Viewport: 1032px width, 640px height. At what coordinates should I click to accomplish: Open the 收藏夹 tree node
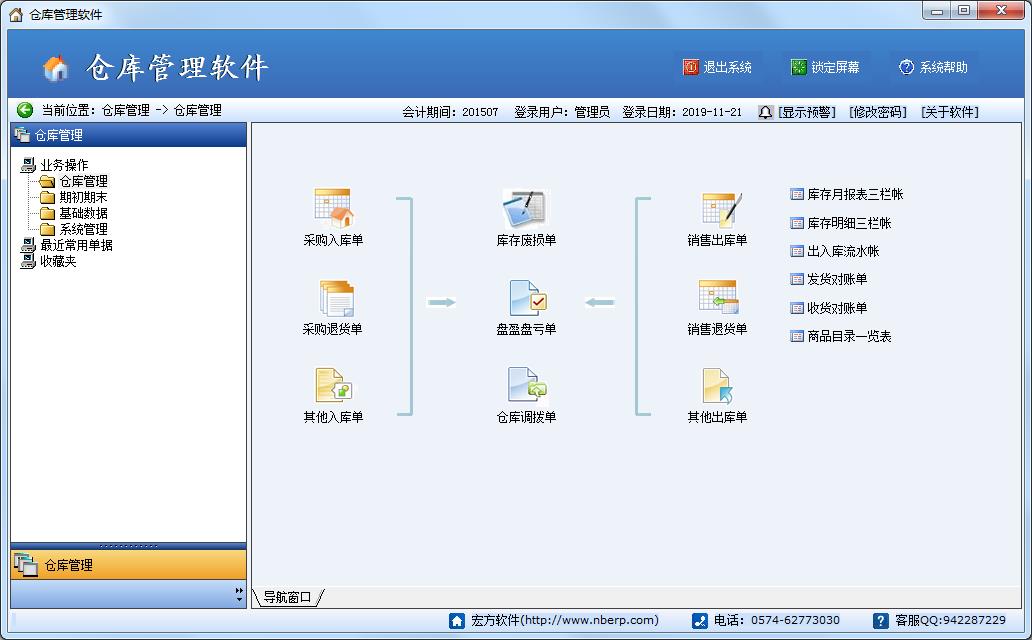click(57, 261)
